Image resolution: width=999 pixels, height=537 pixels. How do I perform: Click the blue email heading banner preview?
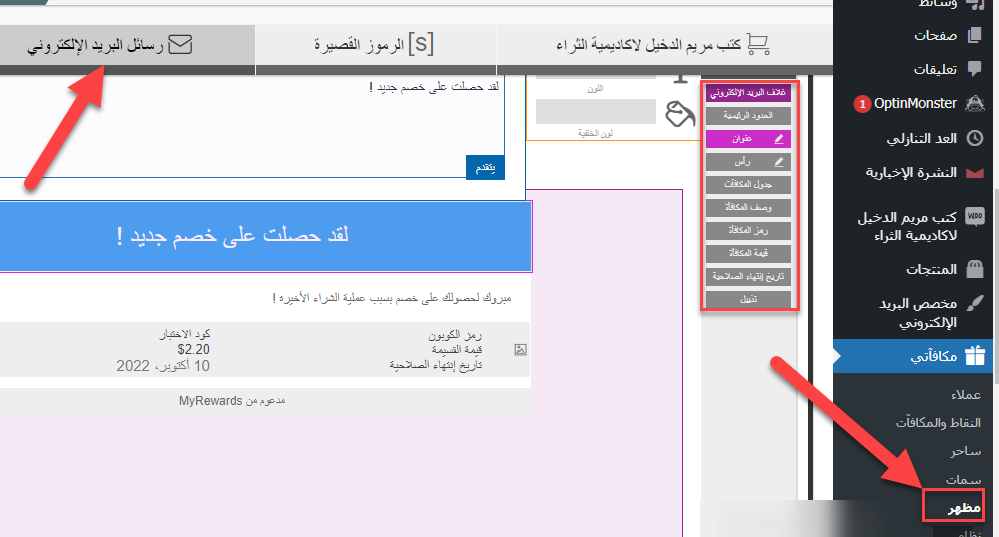click(266, 236)
